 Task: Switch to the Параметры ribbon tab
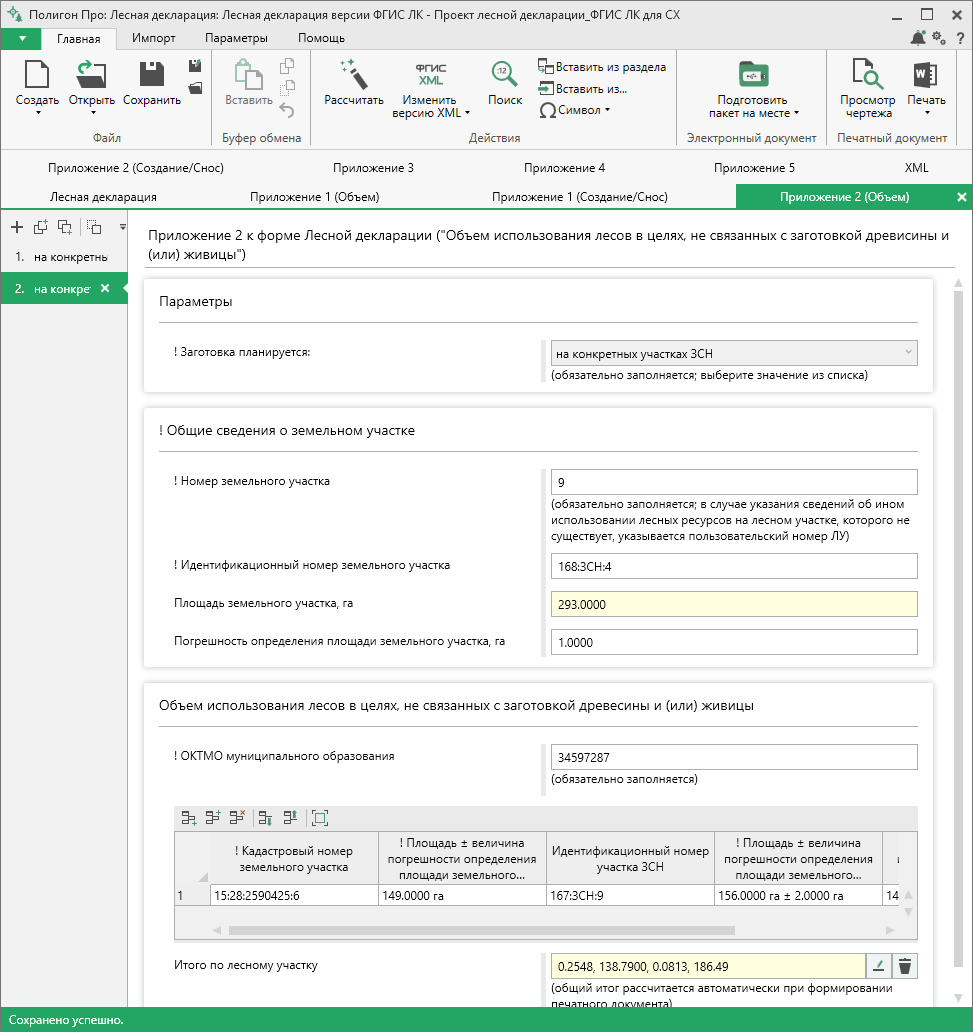pyautogui.click(x=236, y=38)
